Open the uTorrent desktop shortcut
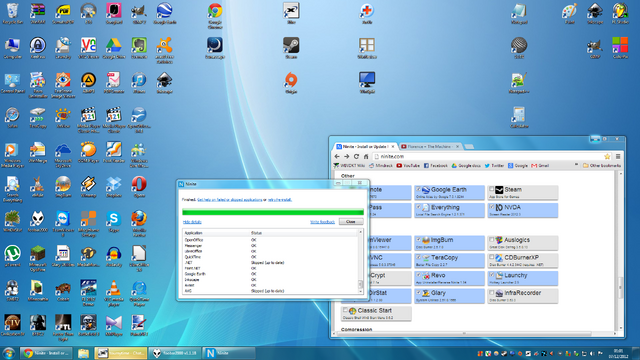Screen dimensions: 640x360 (12, 256)
